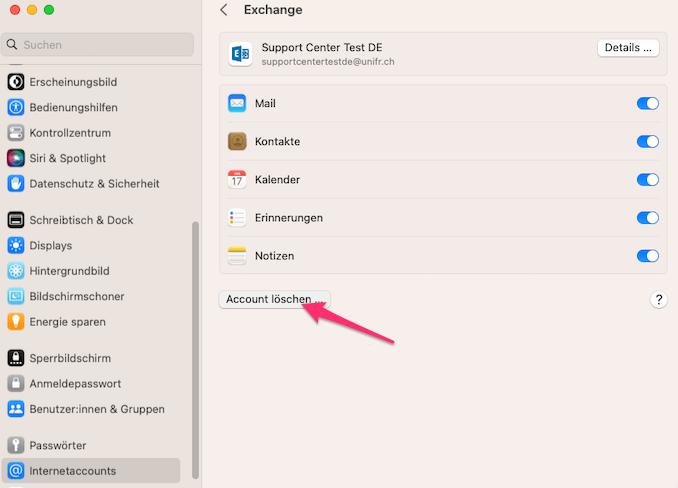678x488 pixels.
Task: Click the Erinnerungen list icon
Action: (237, 218)
